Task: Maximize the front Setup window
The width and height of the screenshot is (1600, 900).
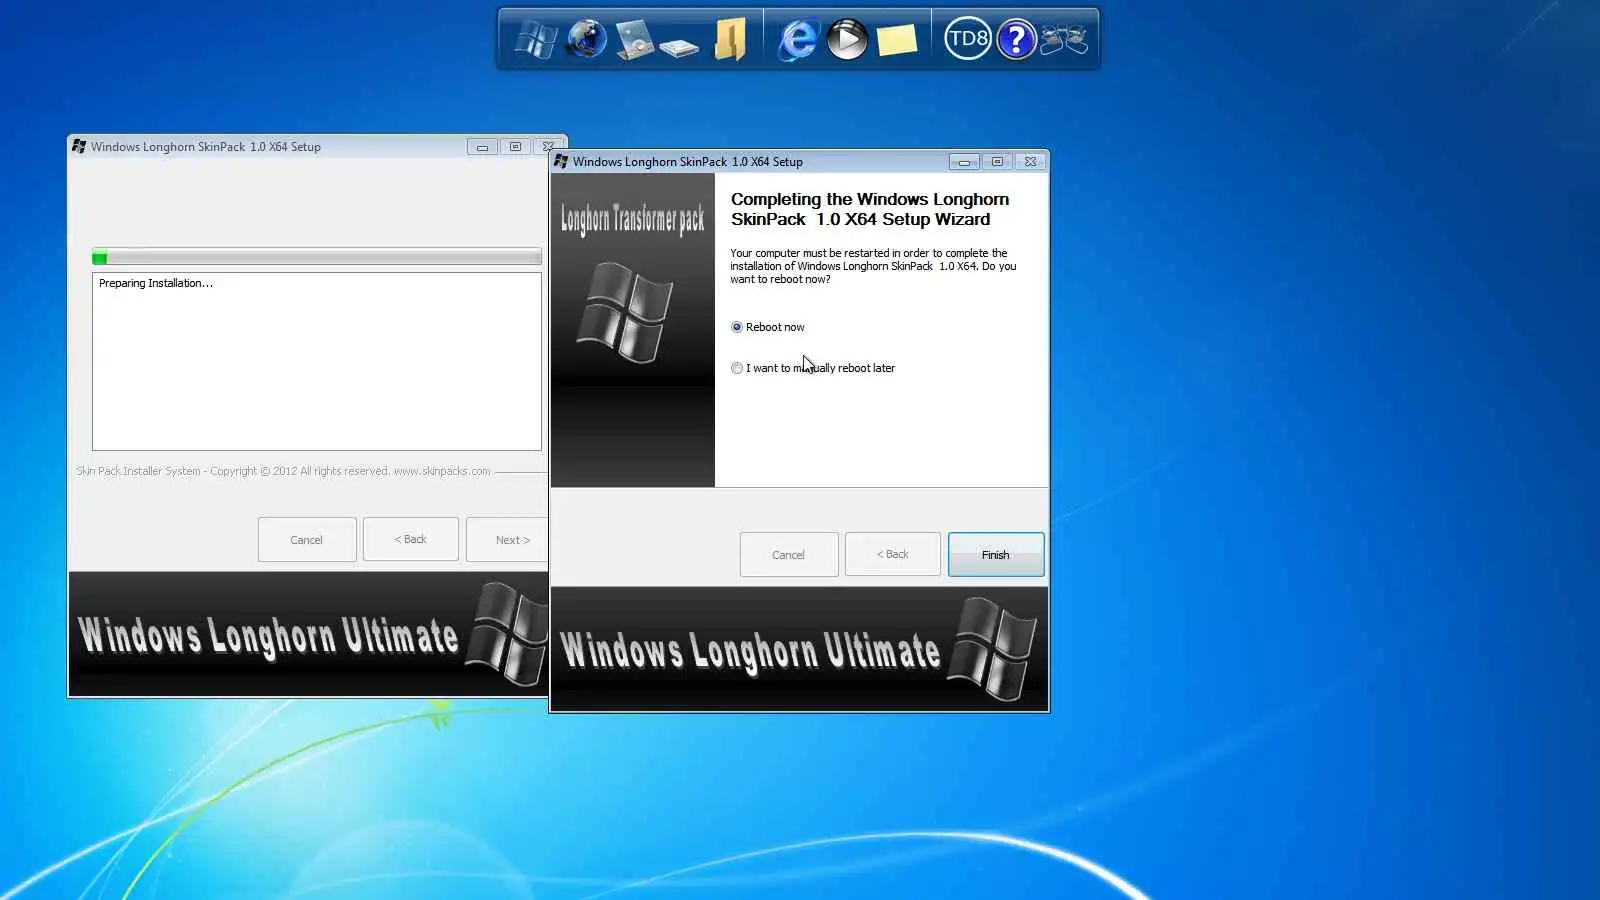Action: coord(997,162)
